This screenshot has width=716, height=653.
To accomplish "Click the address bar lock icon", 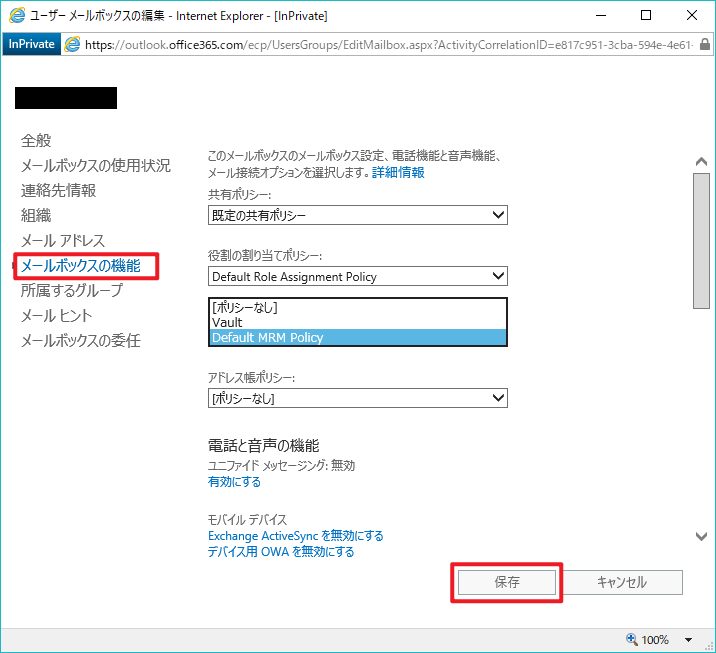I will [x=705, y=44].
